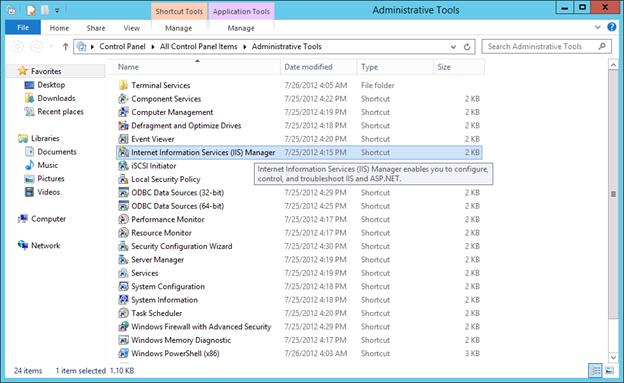This screenshot has width=624, height=383.
Task: Select Network in navigation pane
Action: pyautogui.click(x=45, y=246)
